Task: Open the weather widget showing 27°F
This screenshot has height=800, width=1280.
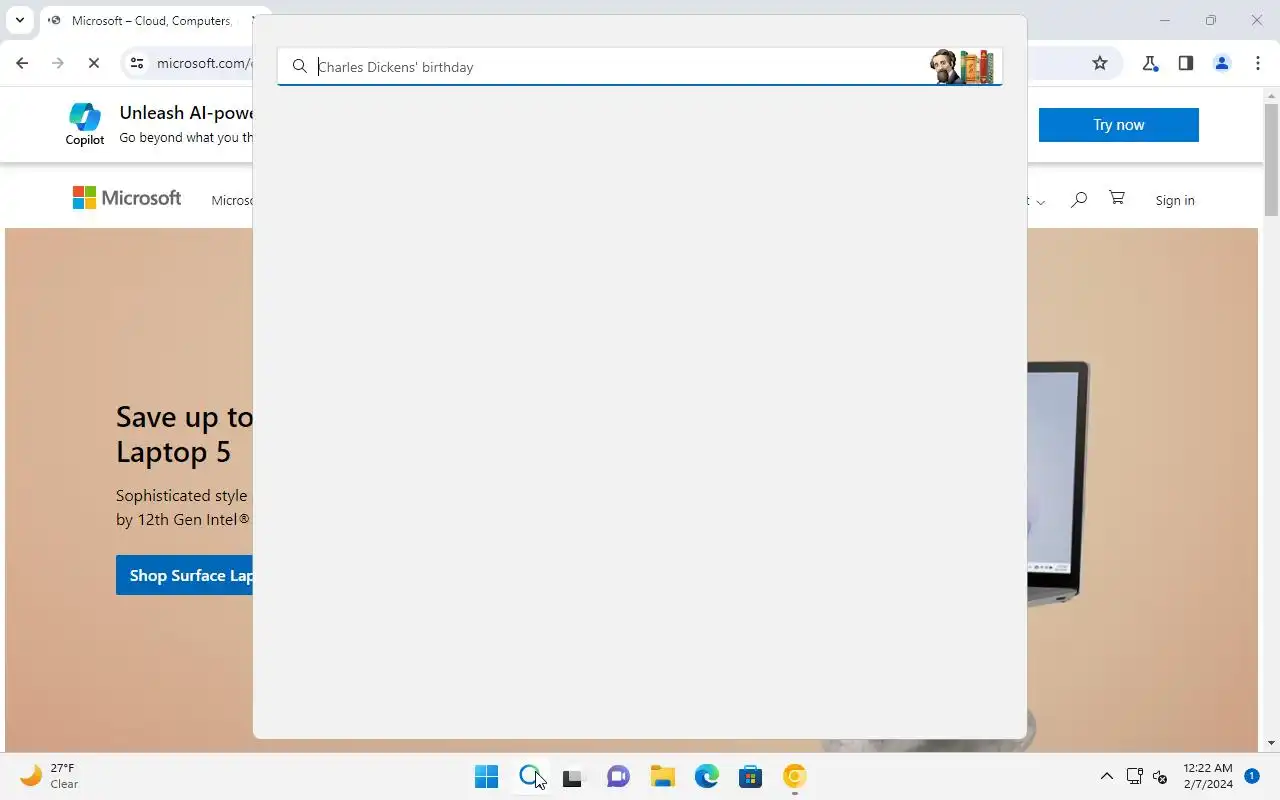Action: point(50,776)
